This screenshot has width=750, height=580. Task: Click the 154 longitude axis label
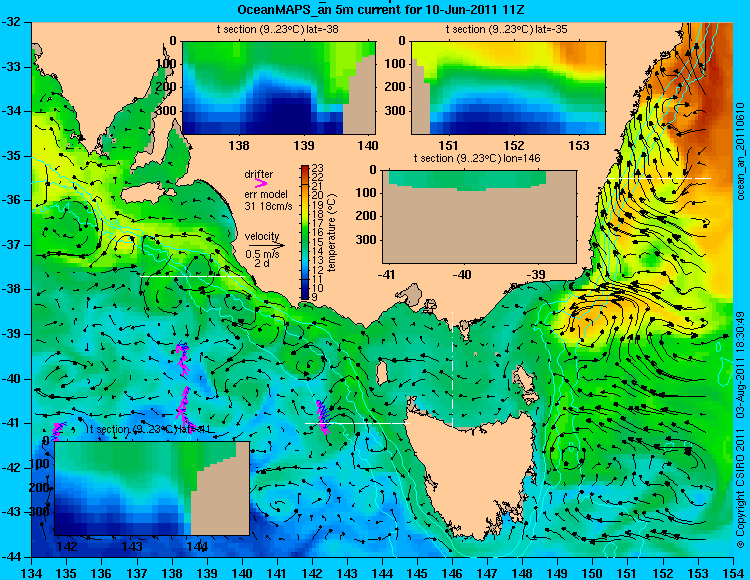pos(733,573)
